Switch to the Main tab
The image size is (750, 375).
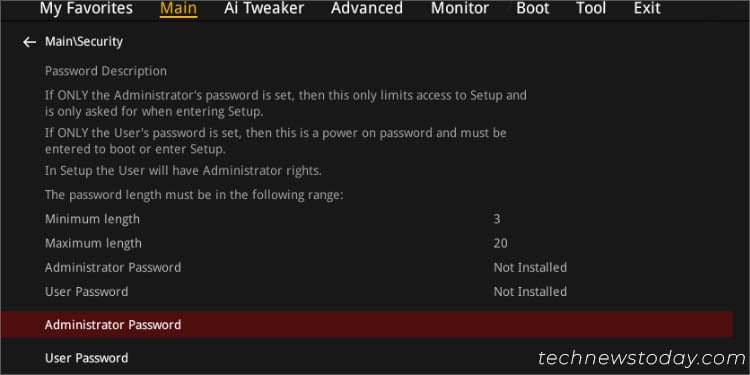[178, 8]
